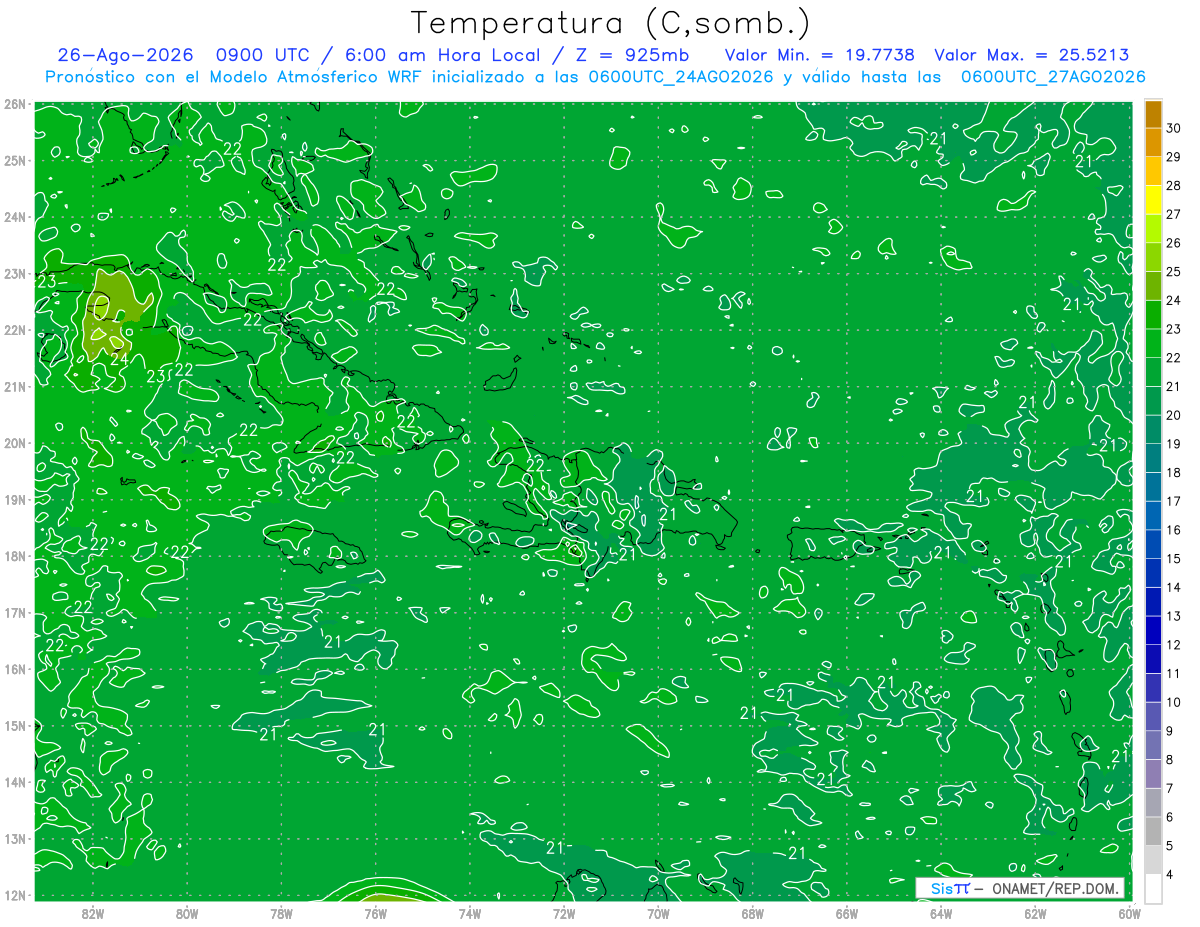The image size is (1200, 927).
Task: Click the '23N' latitude label
Action: (x=14, y=273)
